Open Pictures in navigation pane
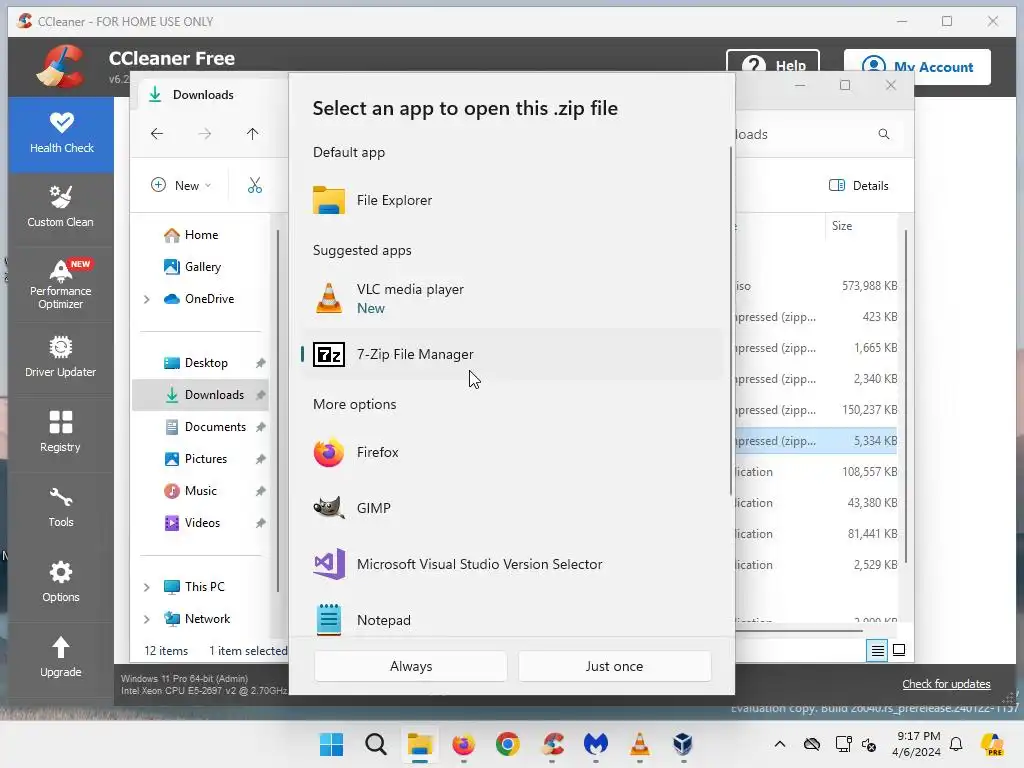This screenshot has height=768, width=1024. (x=200, y=459)
